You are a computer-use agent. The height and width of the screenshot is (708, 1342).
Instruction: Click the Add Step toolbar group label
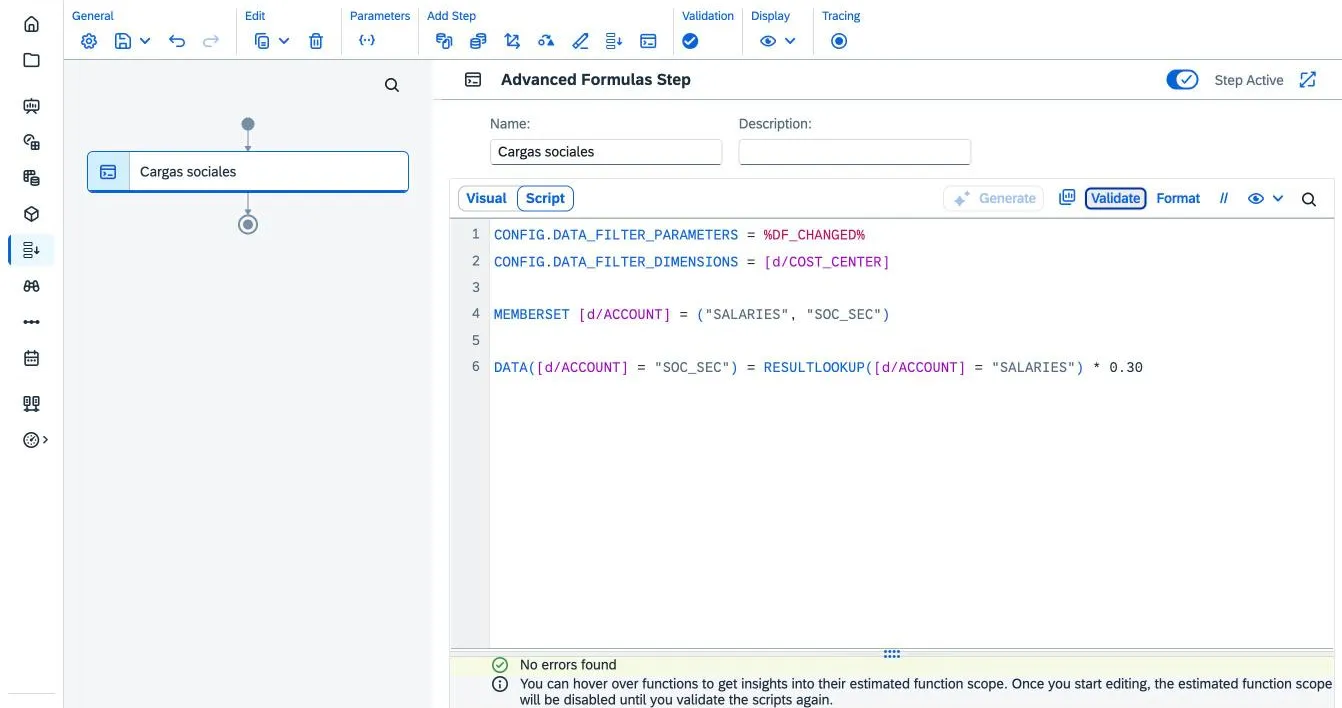452,16
